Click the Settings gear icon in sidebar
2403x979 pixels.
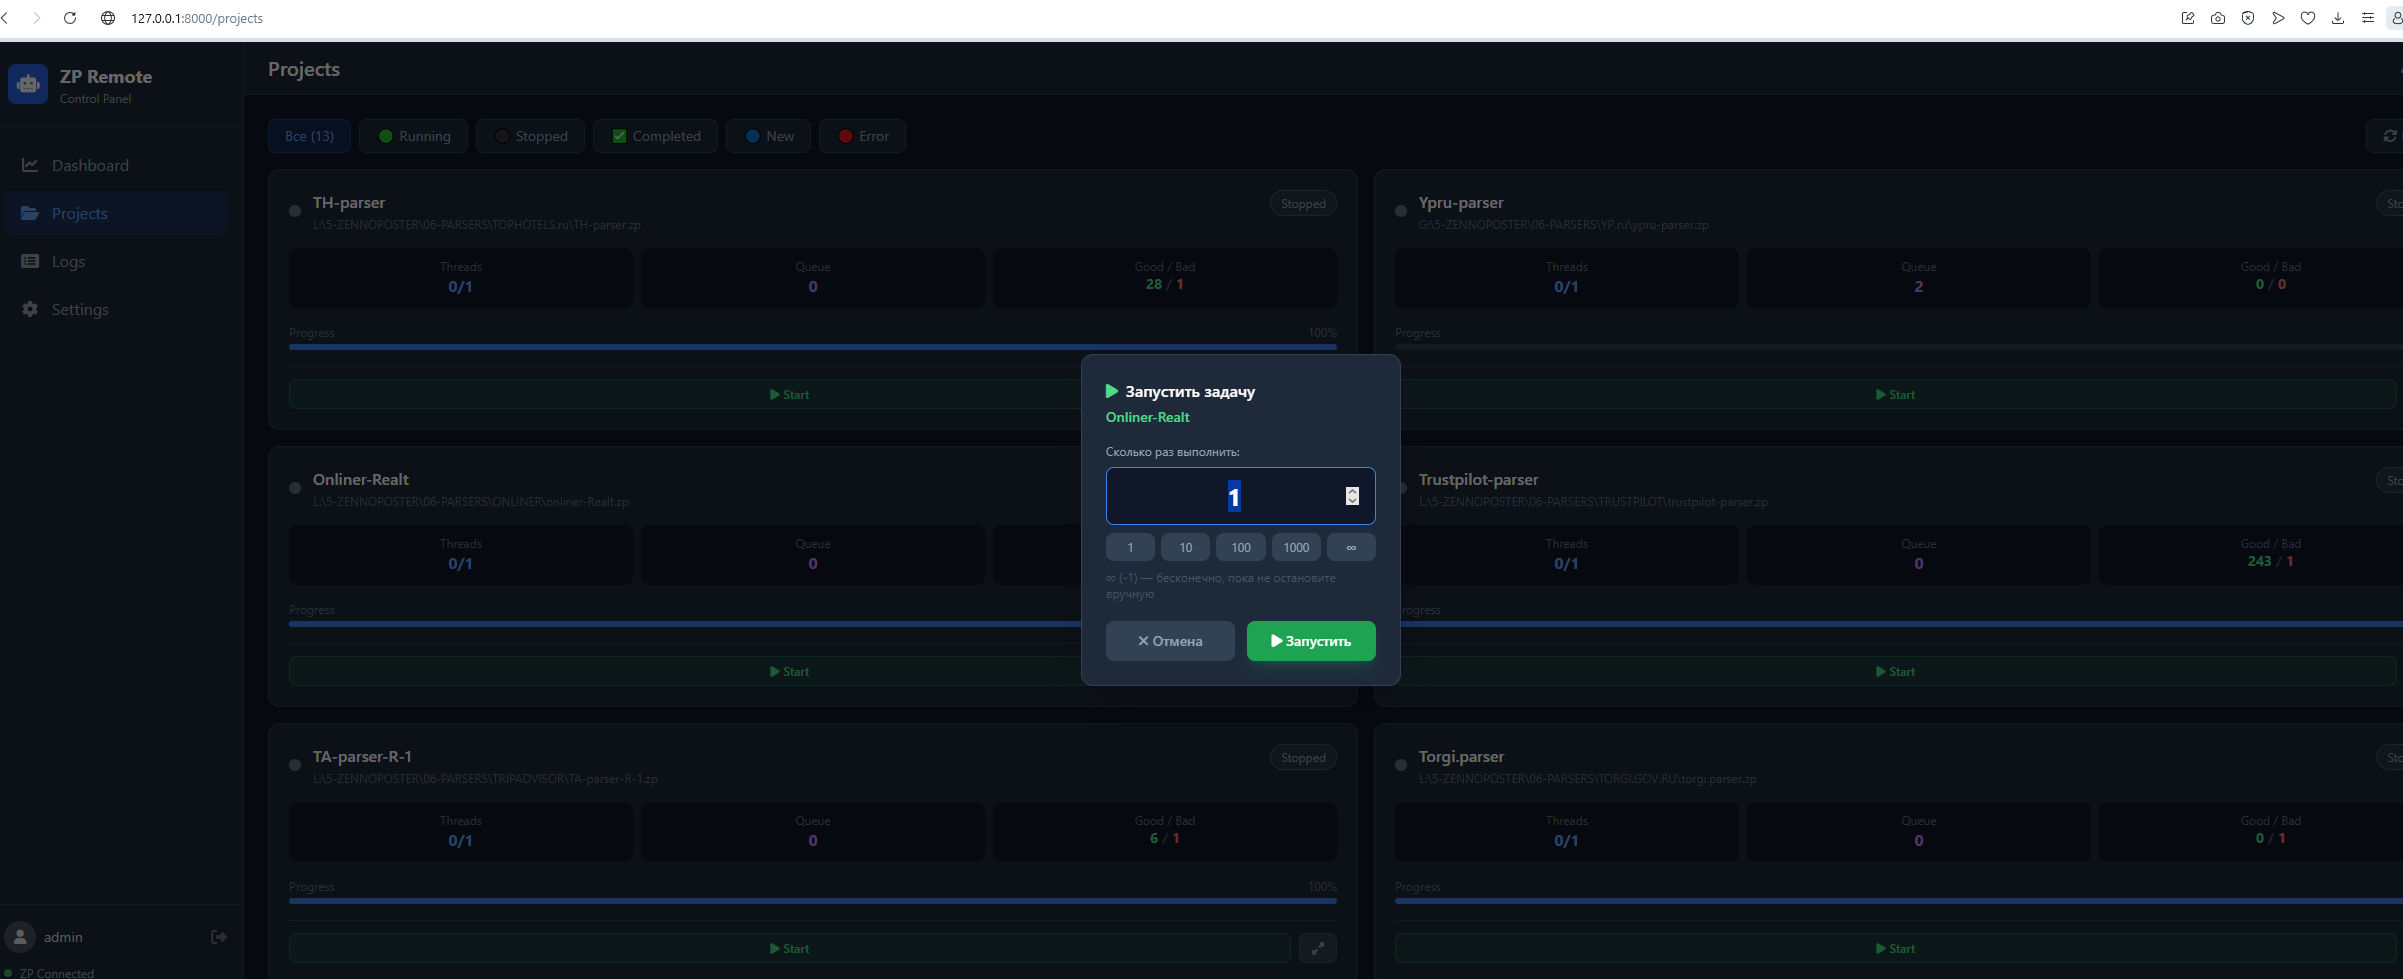30,309
